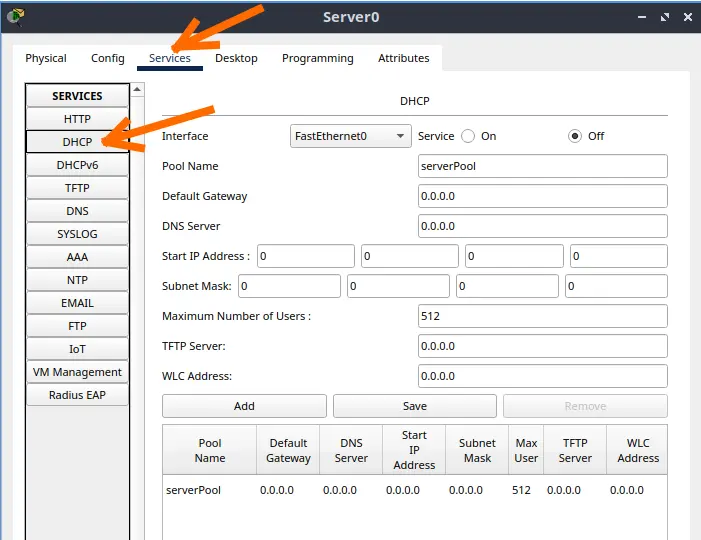Open the Programming tab
701x540 pixels.
coord(317,58)
